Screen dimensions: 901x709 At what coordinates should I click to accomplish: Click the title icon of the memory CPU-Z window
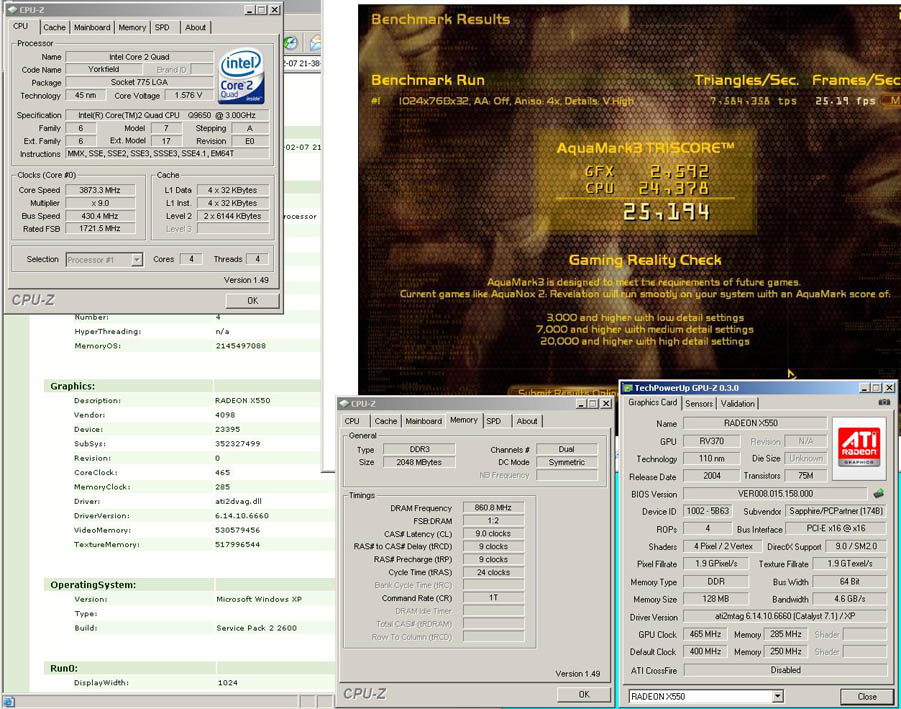(344, 403)
